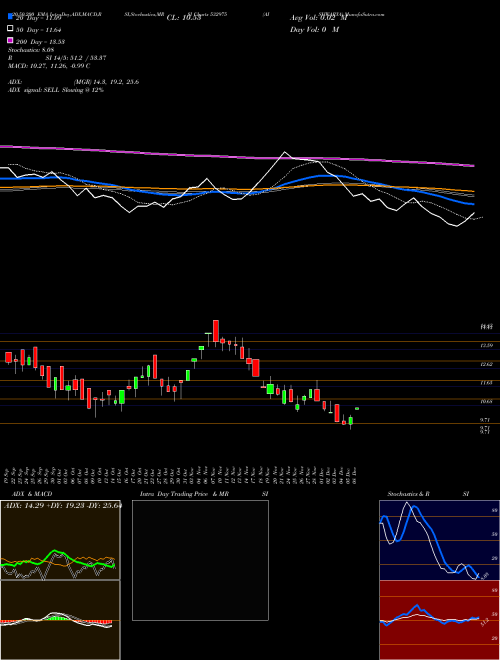Click the 'Intra Day Trading Price & MR' title
500x660 pixels.
tap(184, 494)
